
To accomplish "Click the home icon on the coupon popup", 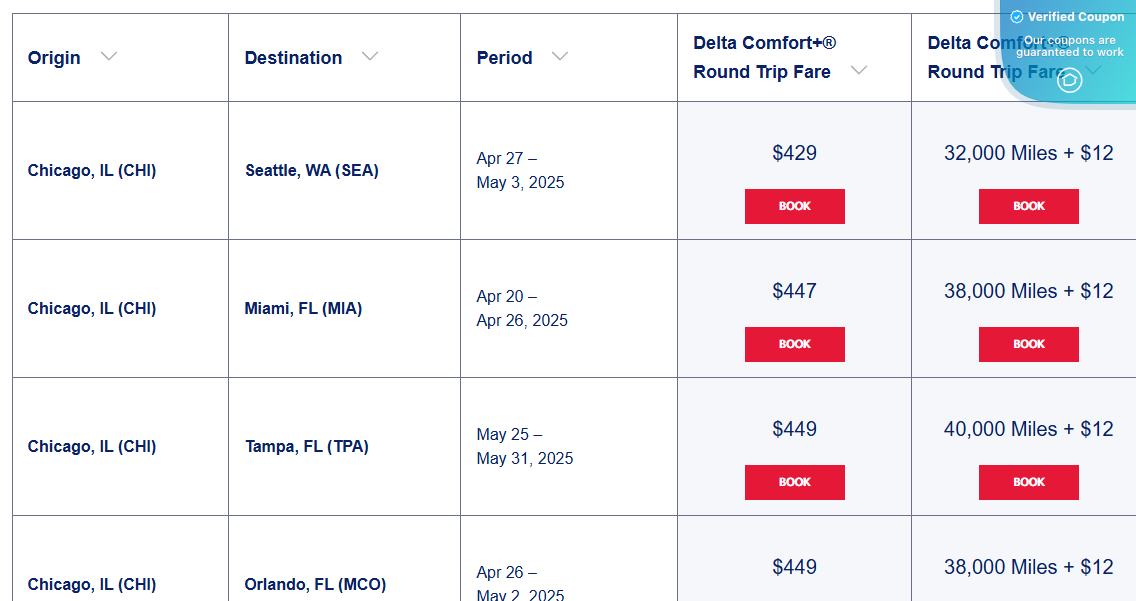I will [1069, 80].
